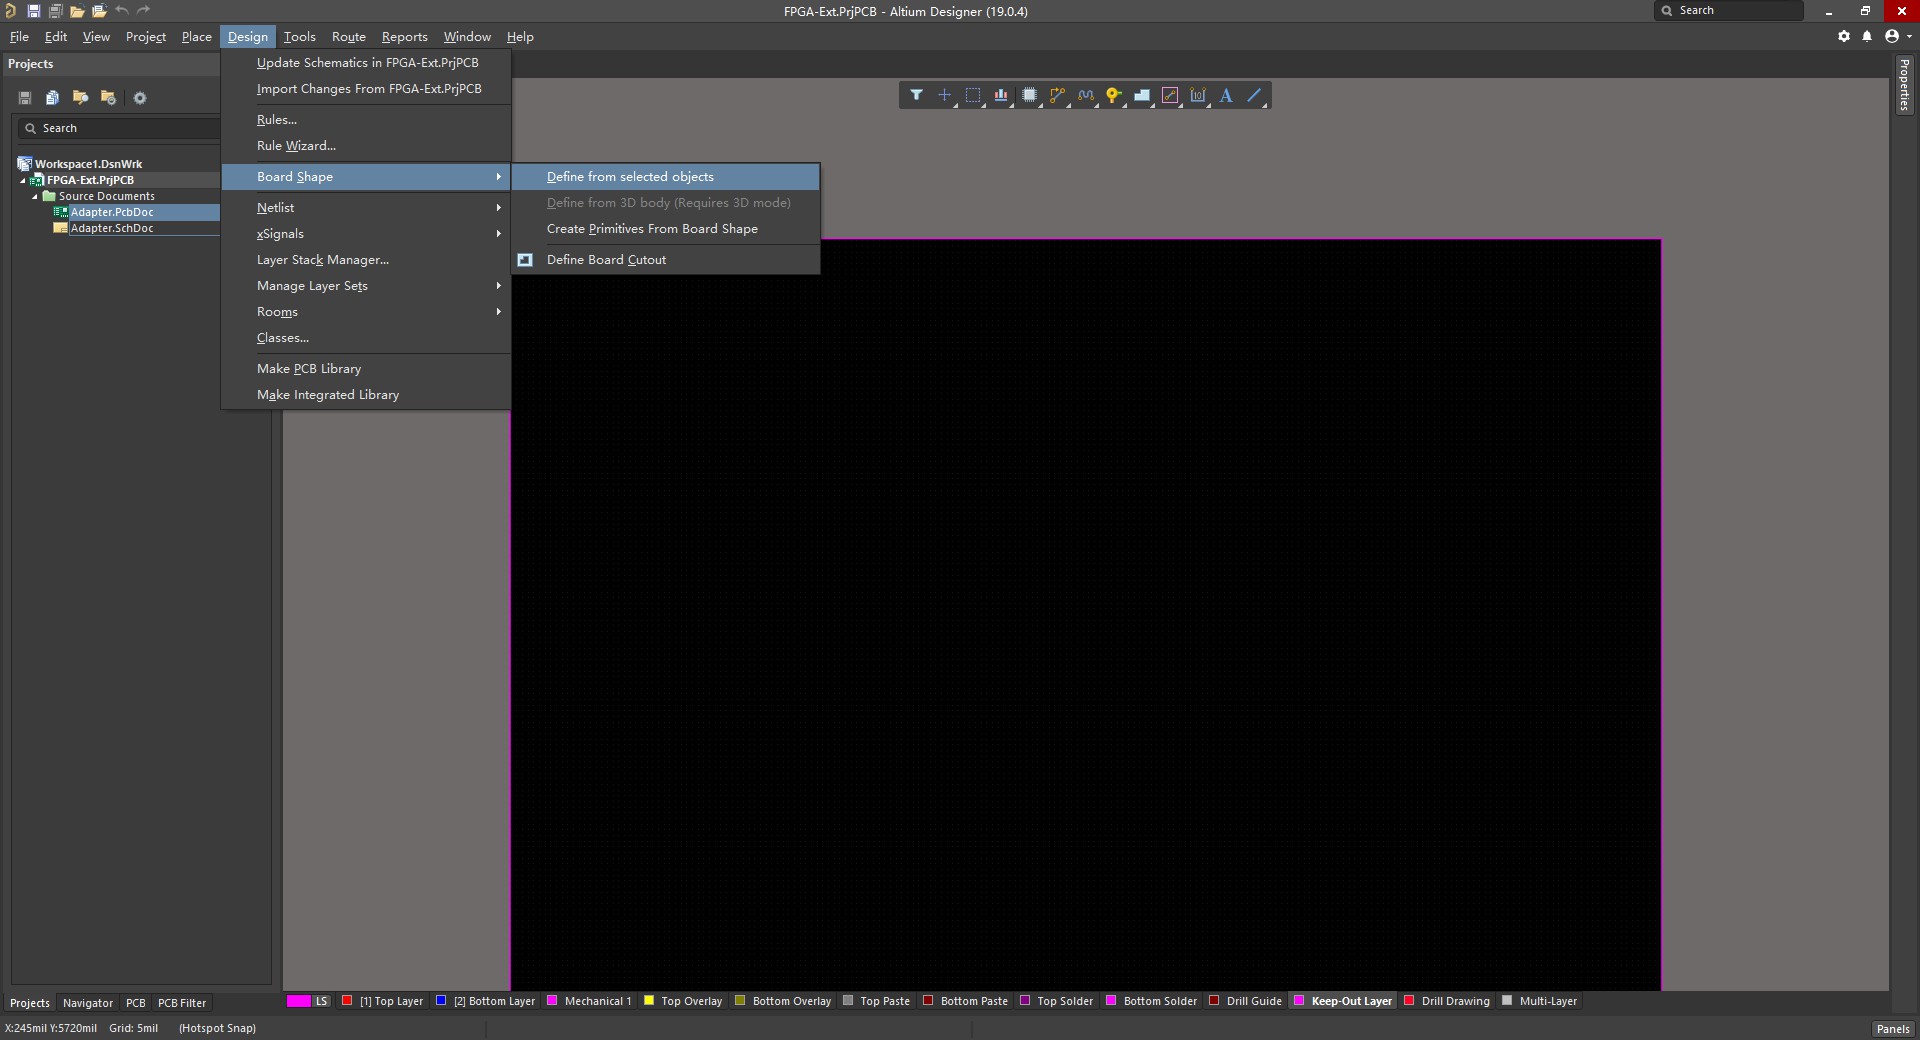Click the redo arrow icon

[144, 10]
